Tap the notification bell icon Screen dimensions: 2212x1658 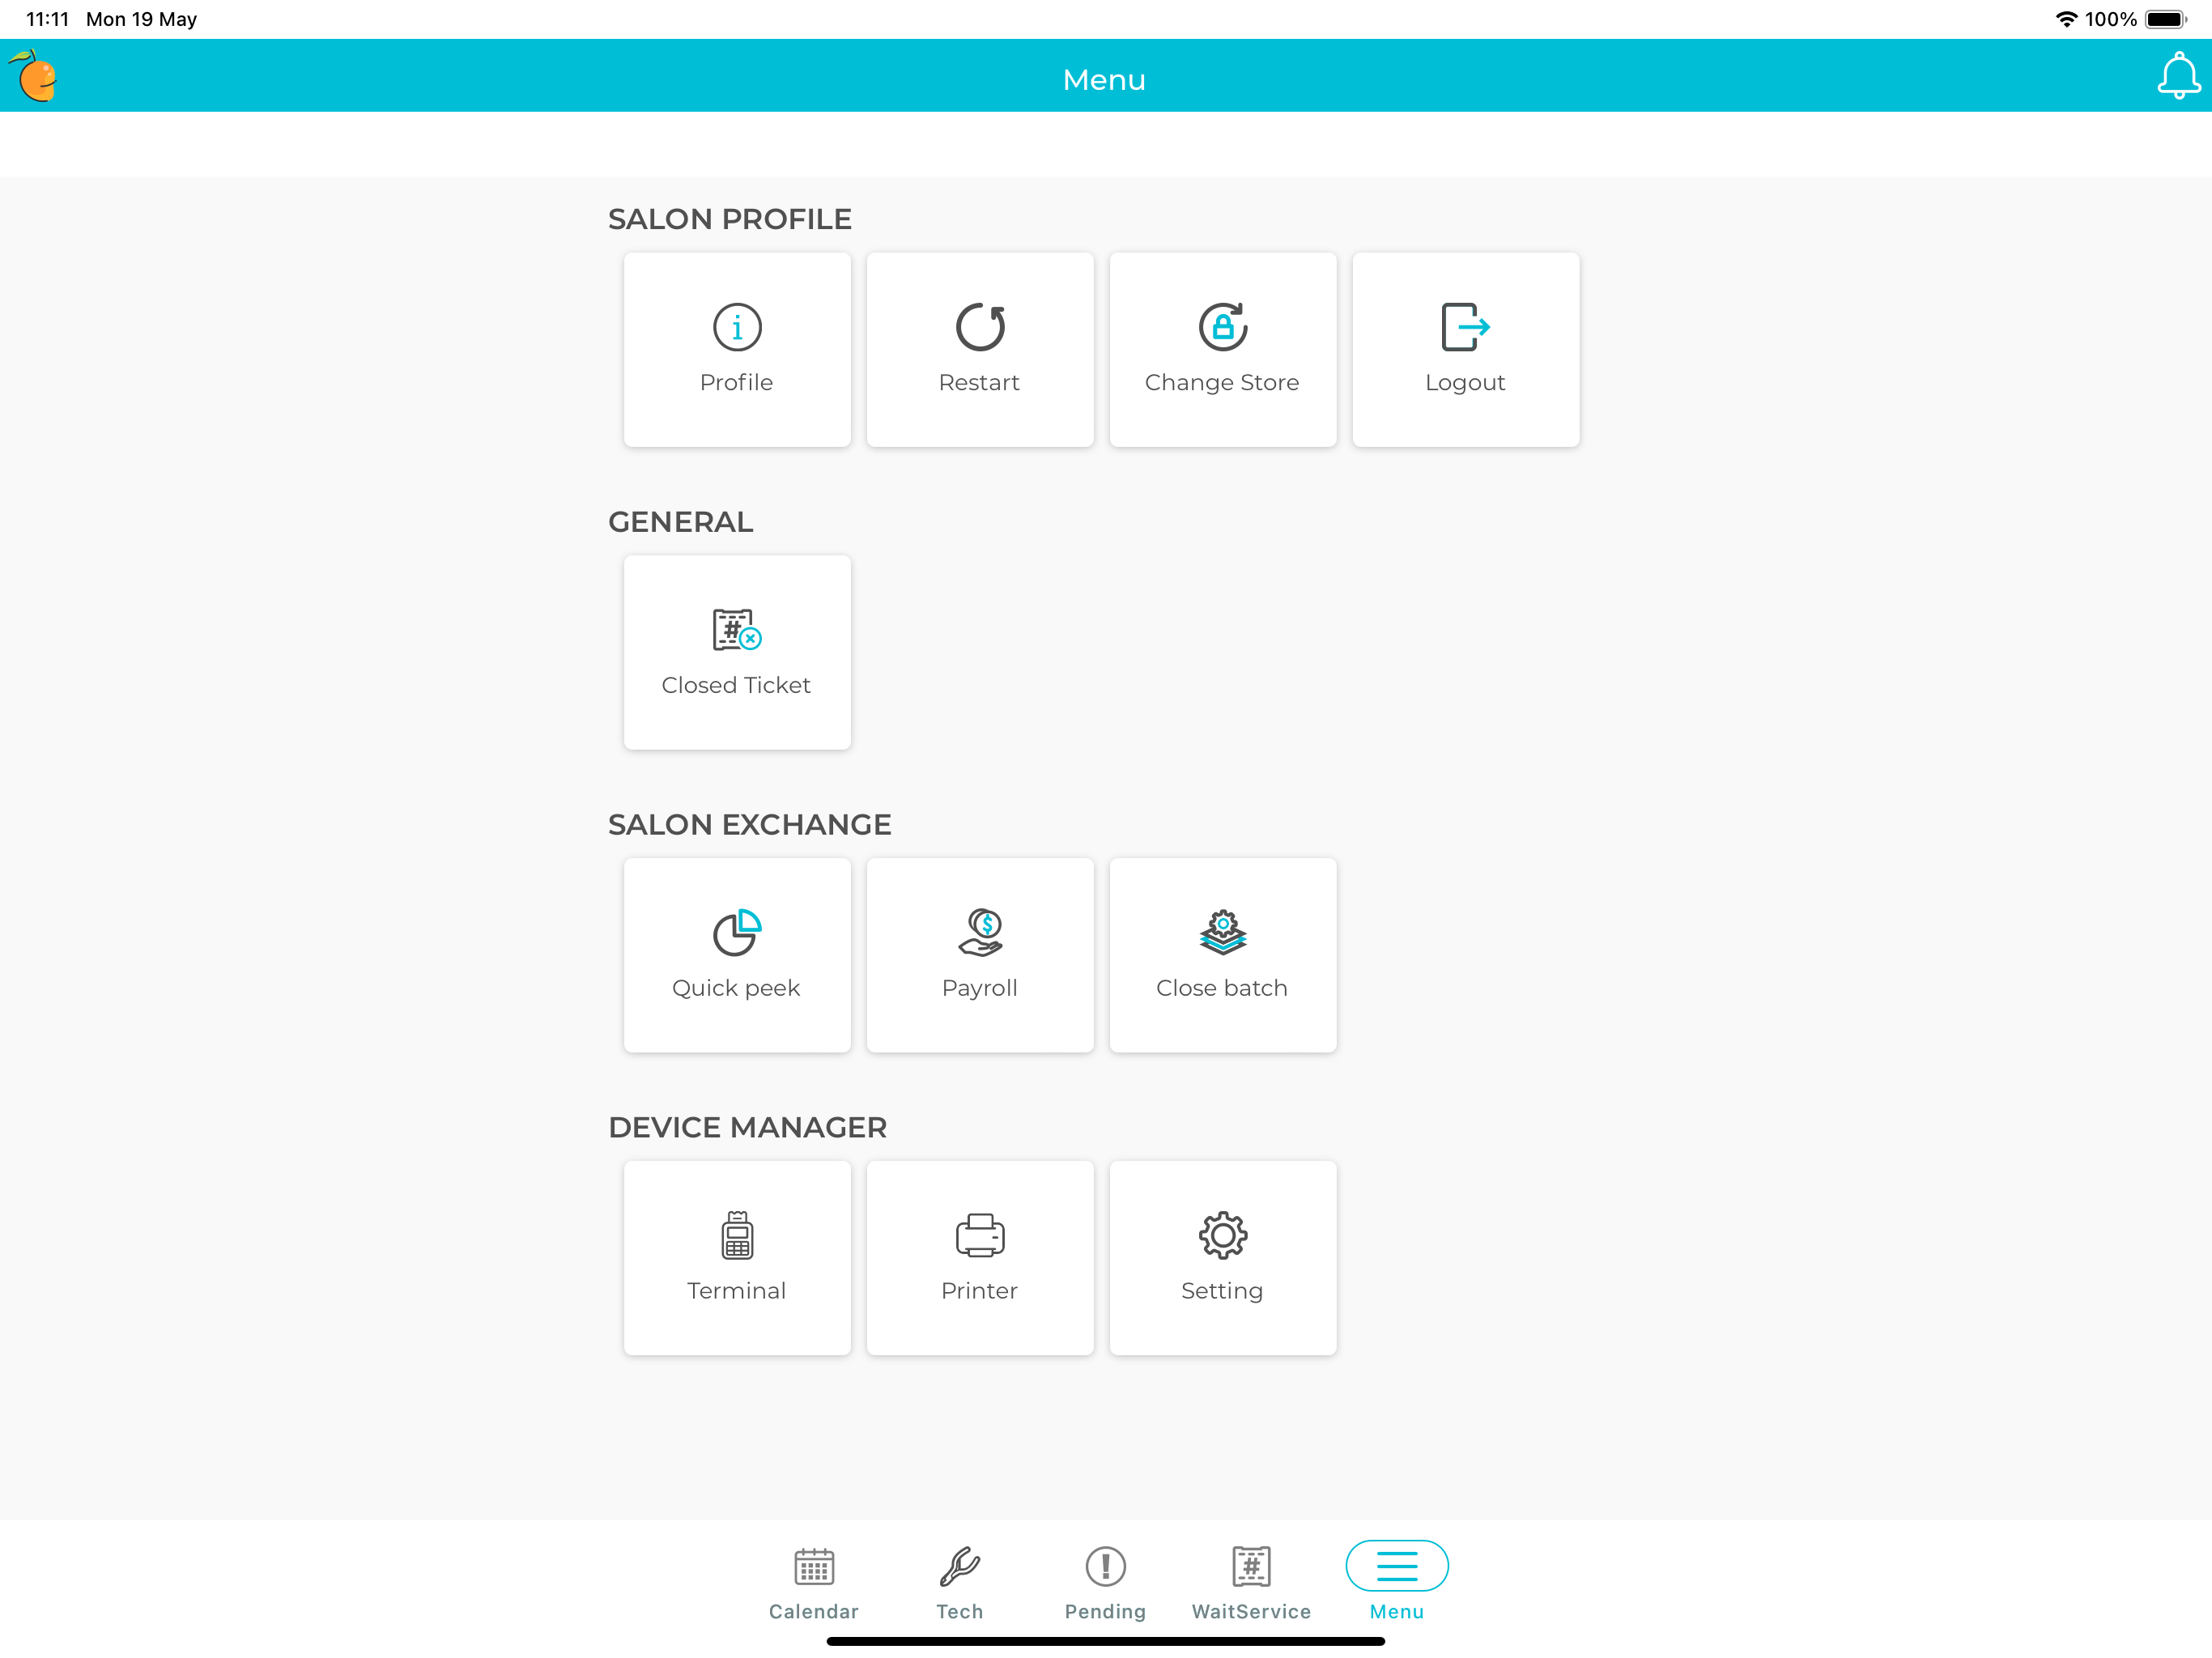click(x=2178, y=76)
